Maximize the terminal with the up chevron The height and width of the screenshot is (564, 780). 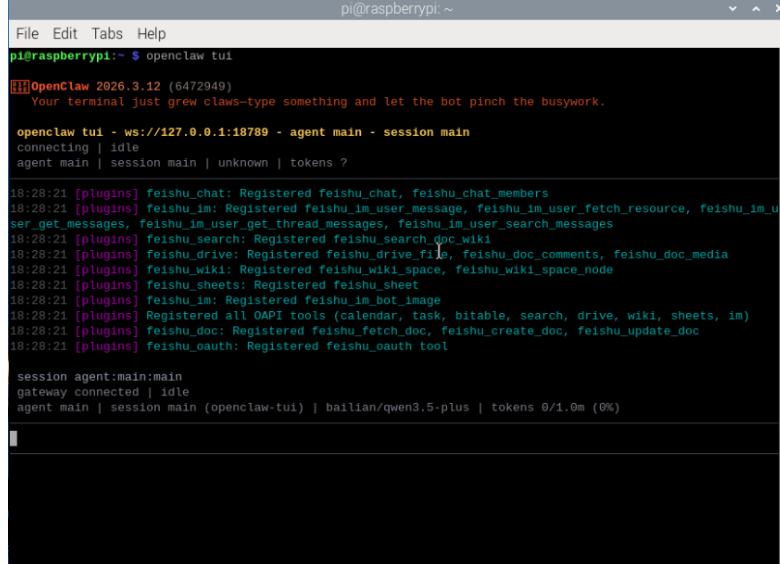tap(756, 8)
